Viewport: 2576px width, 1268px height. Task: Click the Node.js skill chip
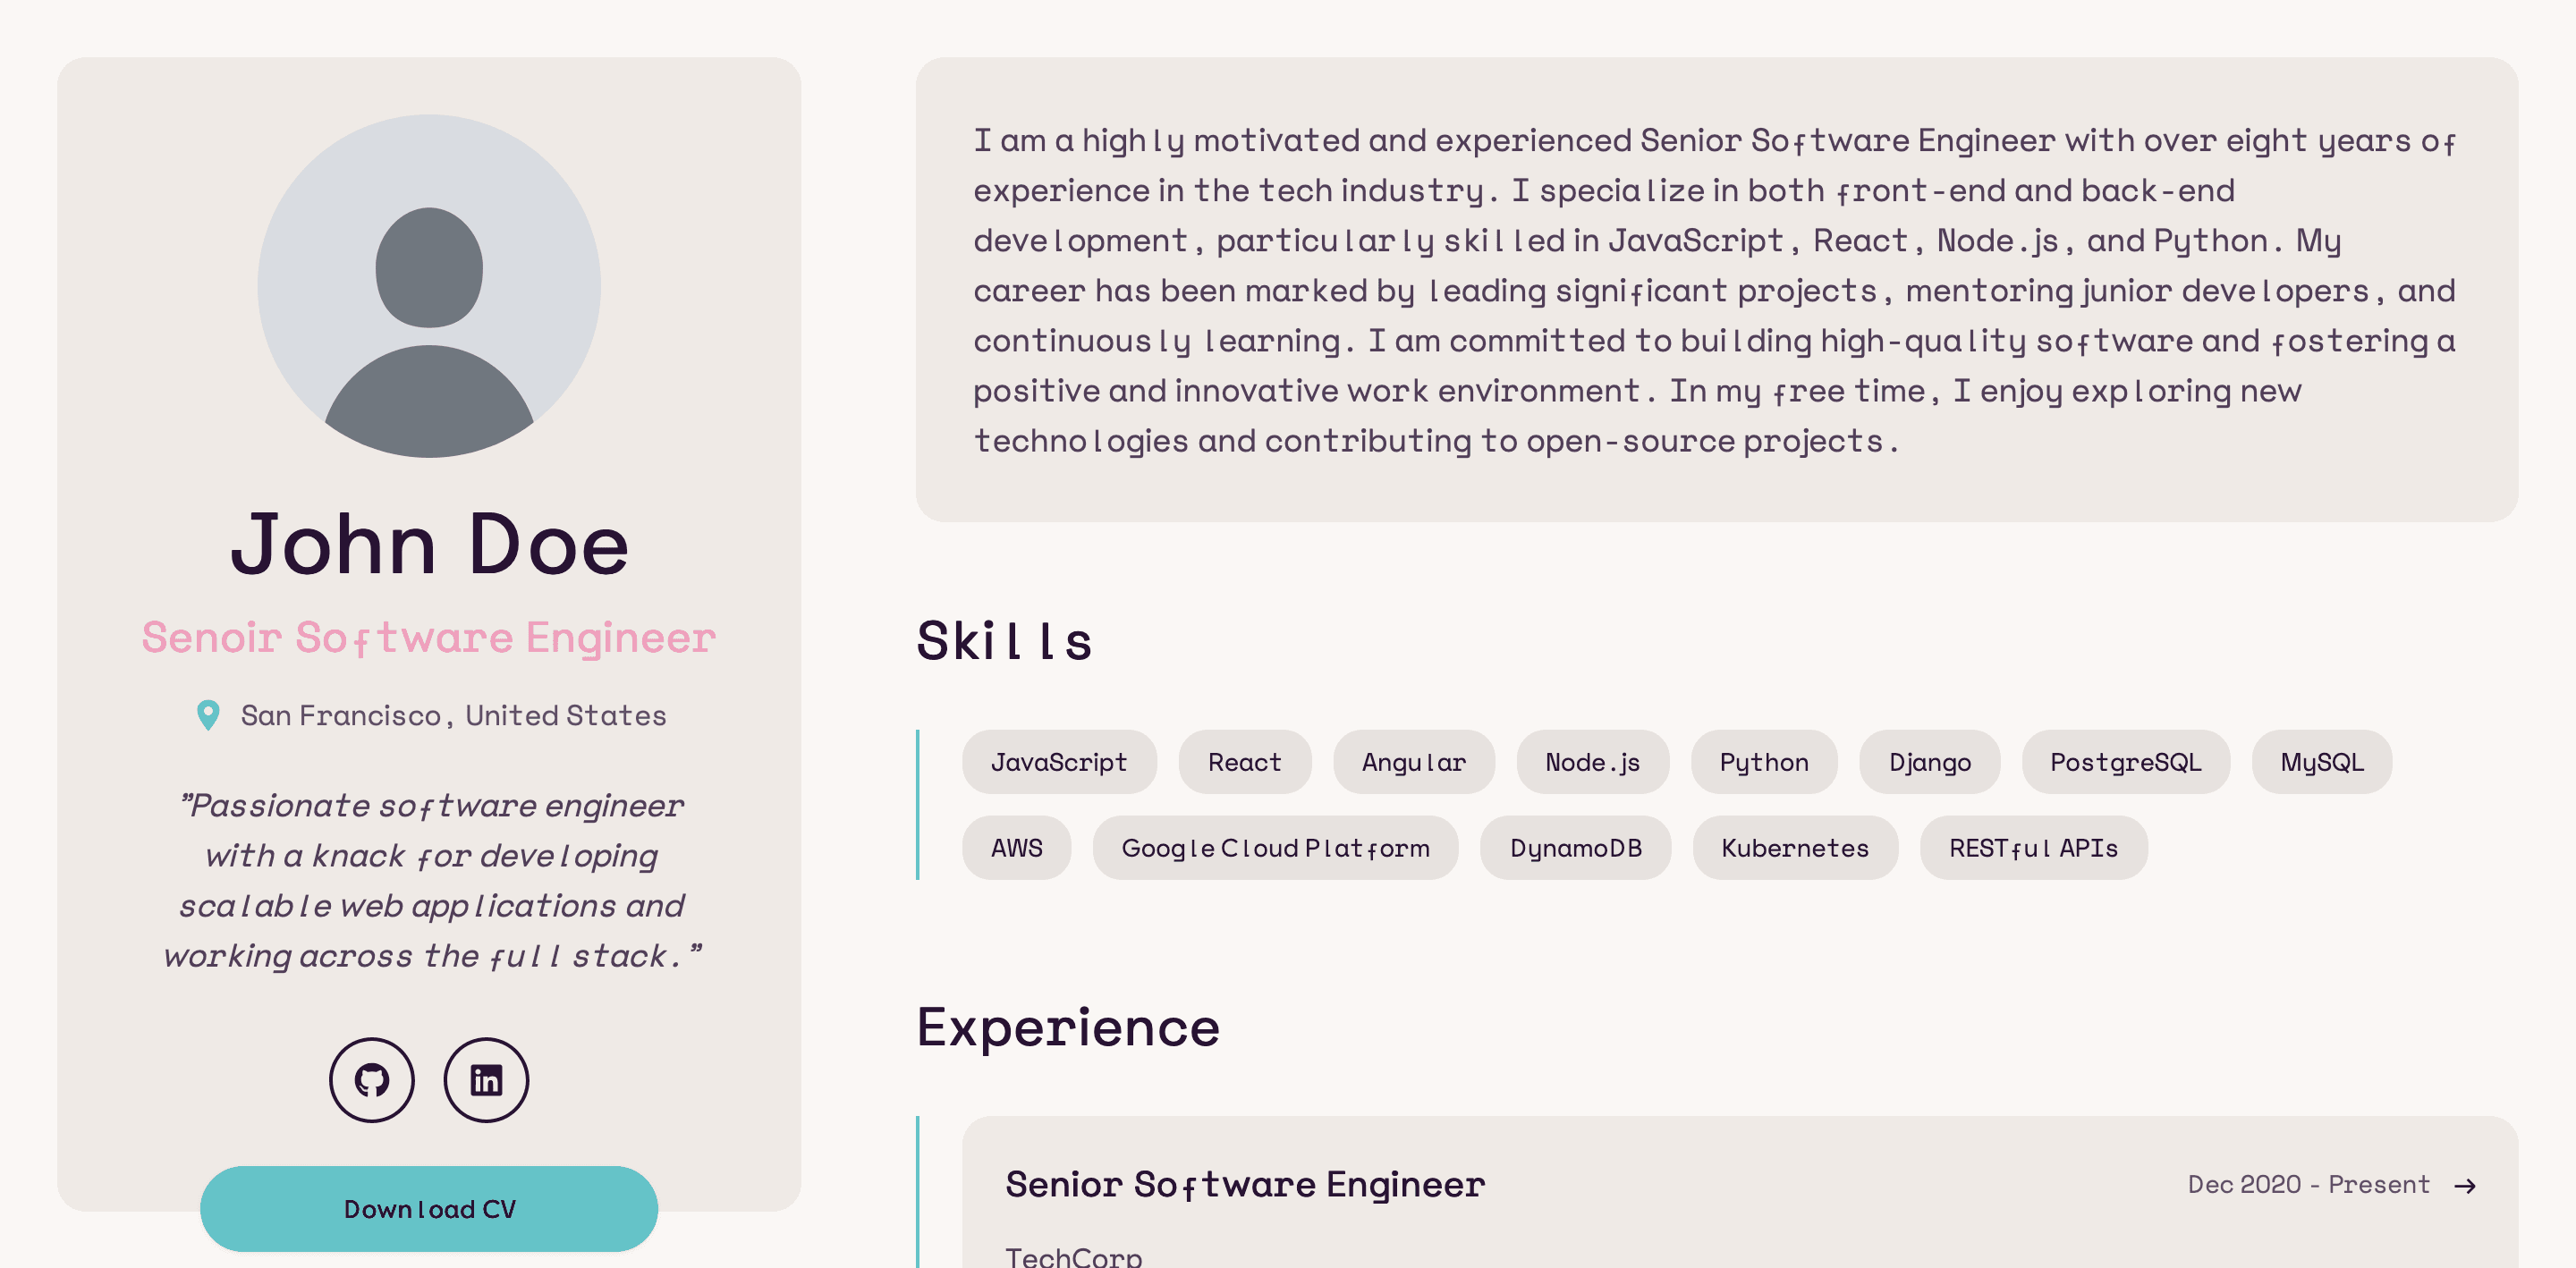[1592, 762]
